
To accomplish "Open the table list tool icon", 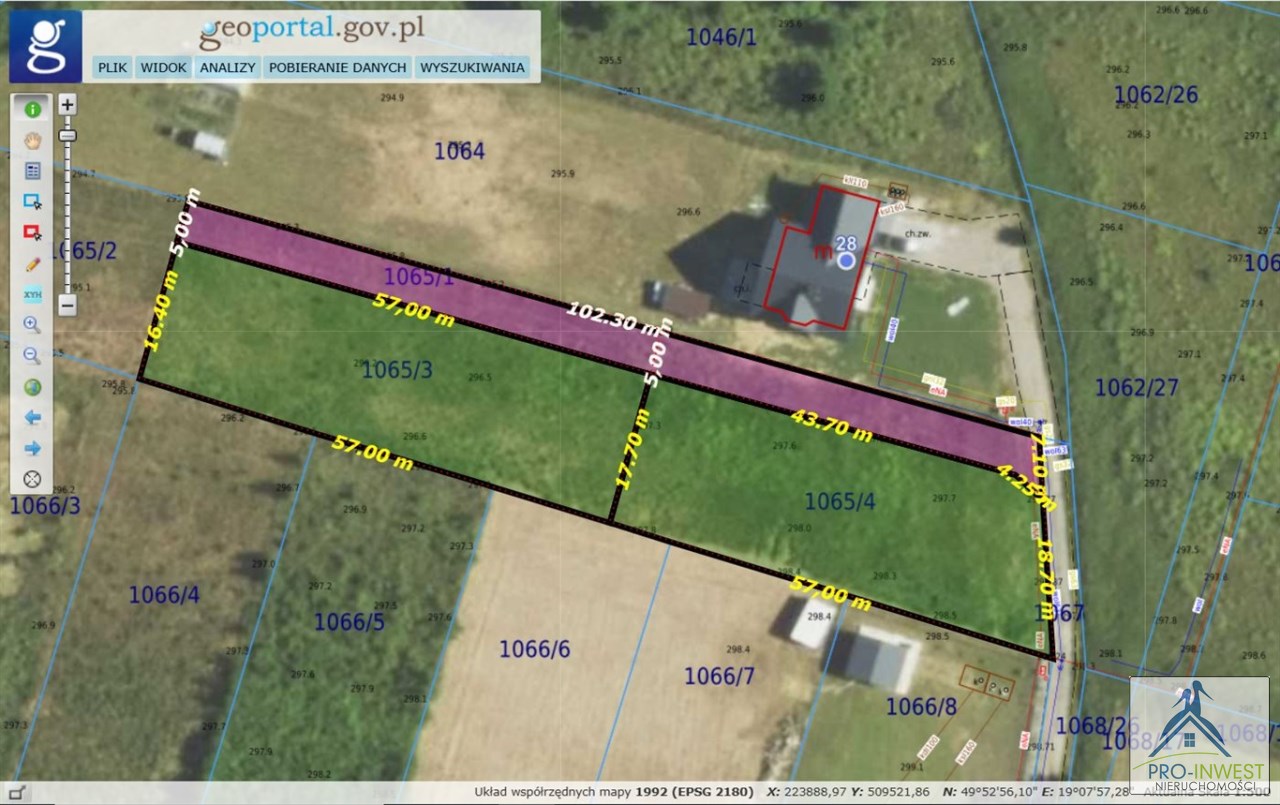I will point(32,171).
